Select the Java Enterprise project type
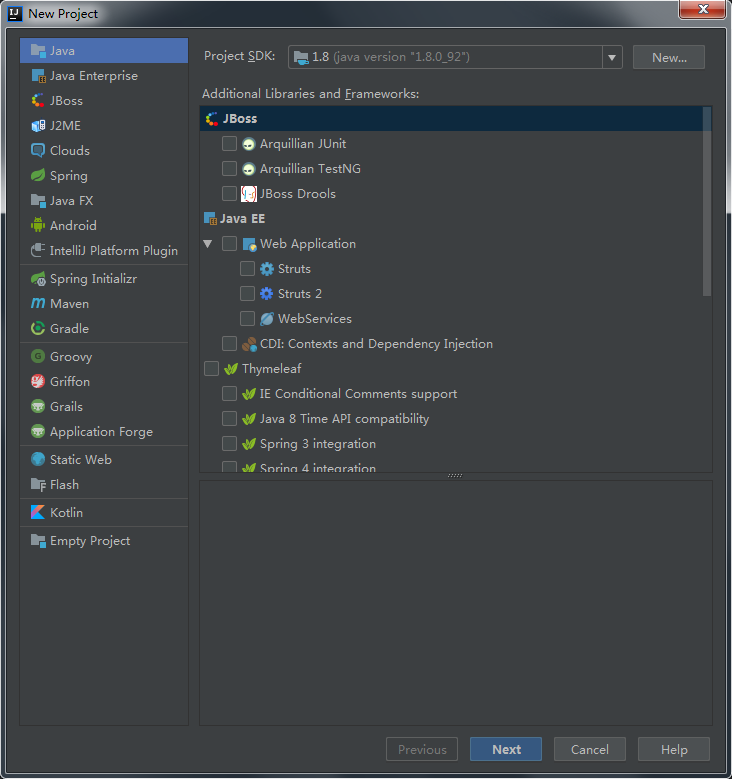Screen dimensions: 732x779 104,76
